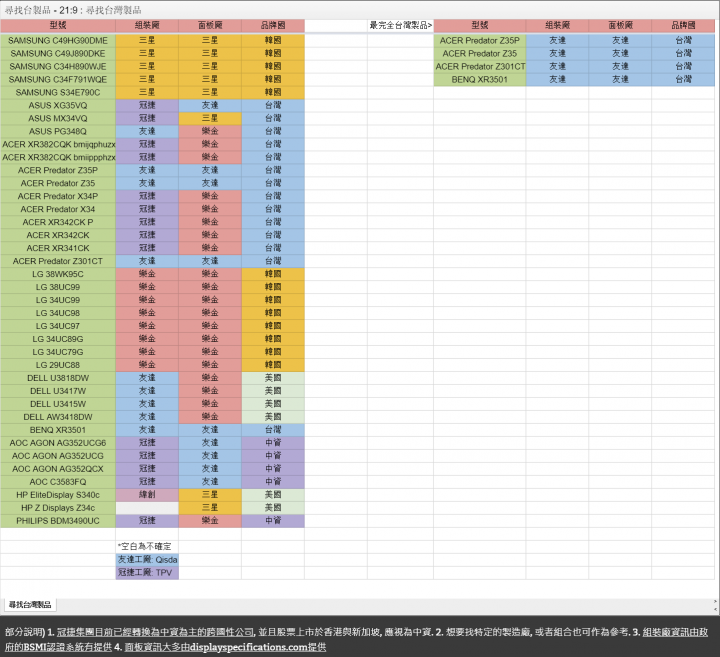Viewport: 720px width, 657px height.
Task: Select the 友達工廠: Qisda legend cell
Action: pos(147,560)
